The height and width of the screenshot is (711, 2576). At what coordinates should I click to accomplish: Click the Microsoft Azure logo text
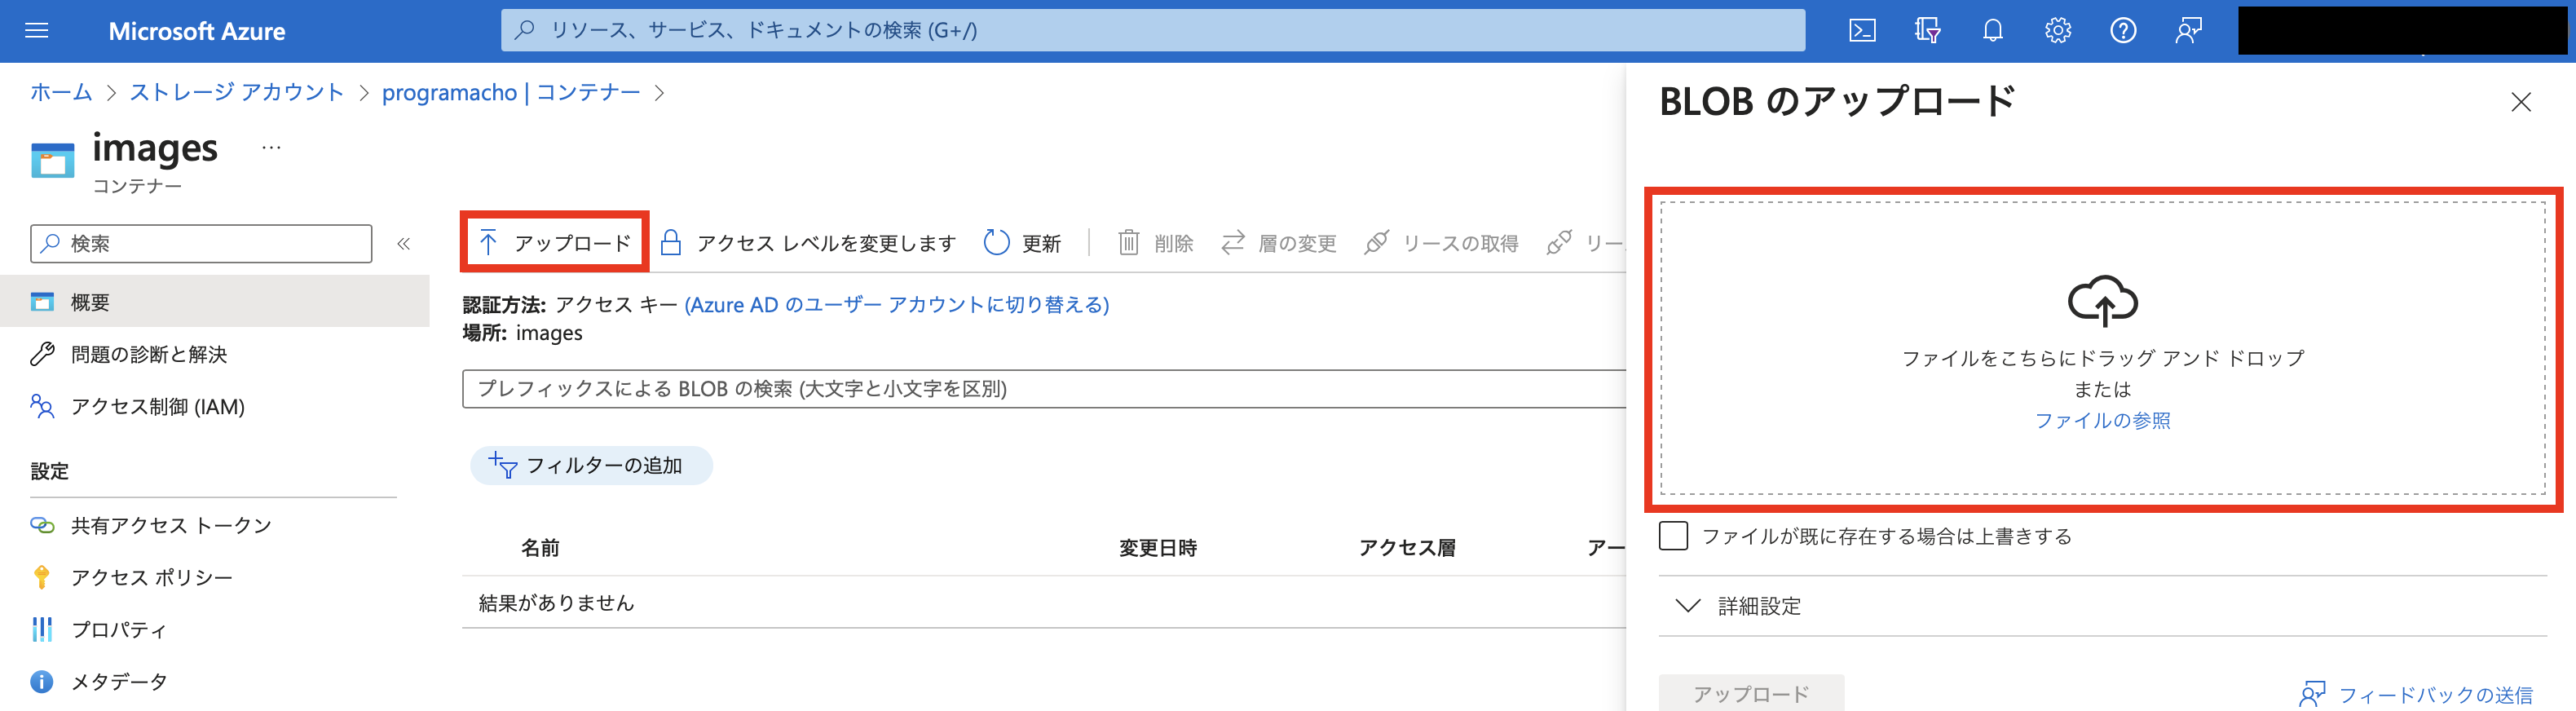click(197, 31)
